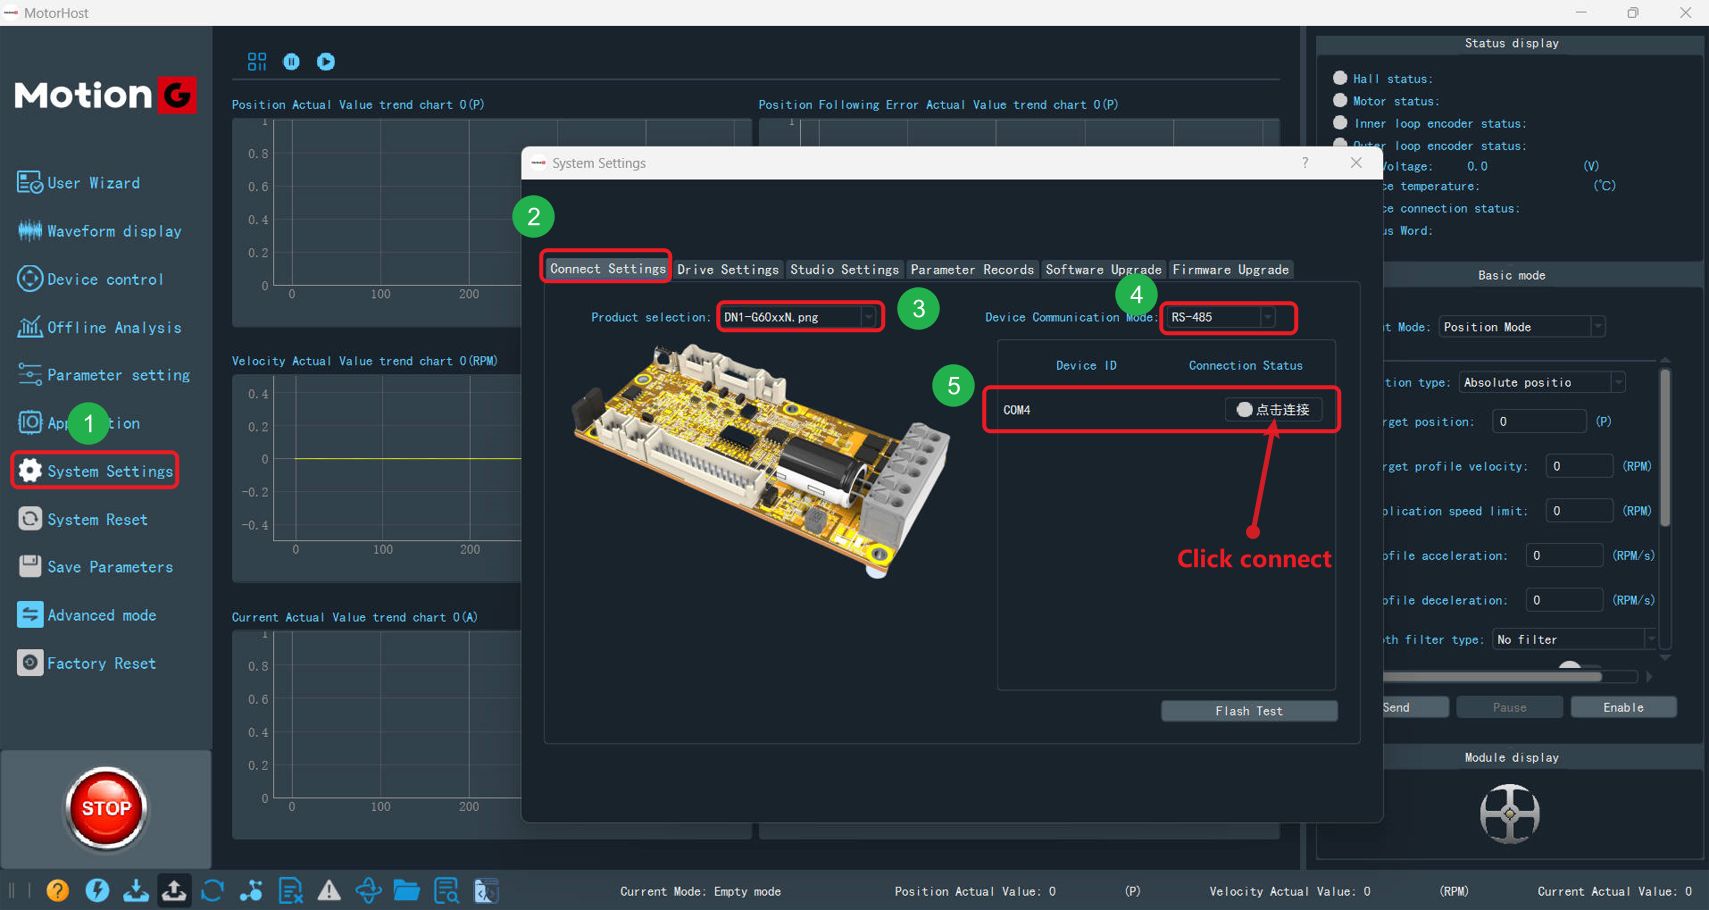Open the orange question-mark help icon

(58, 890)
